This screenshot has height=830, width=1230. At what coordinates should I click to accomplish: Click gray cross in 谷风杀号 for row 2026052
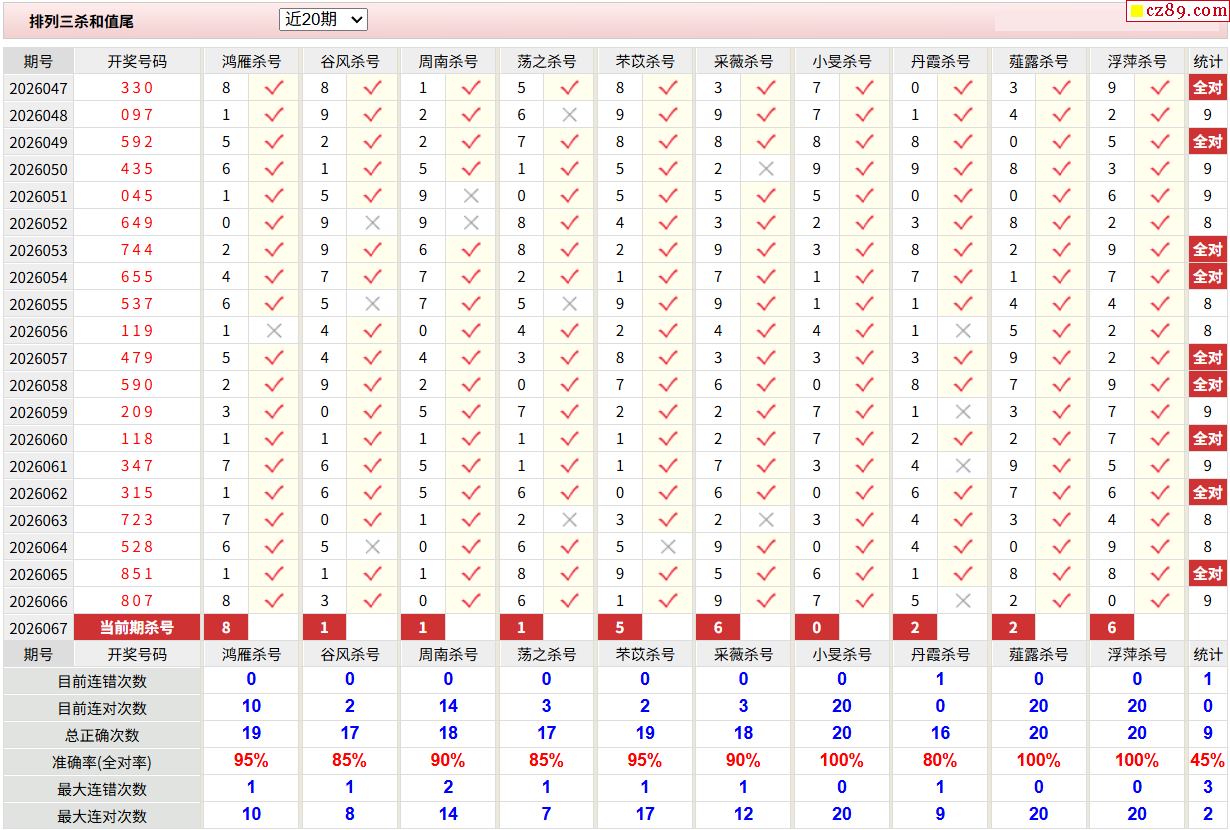(373, 223)
